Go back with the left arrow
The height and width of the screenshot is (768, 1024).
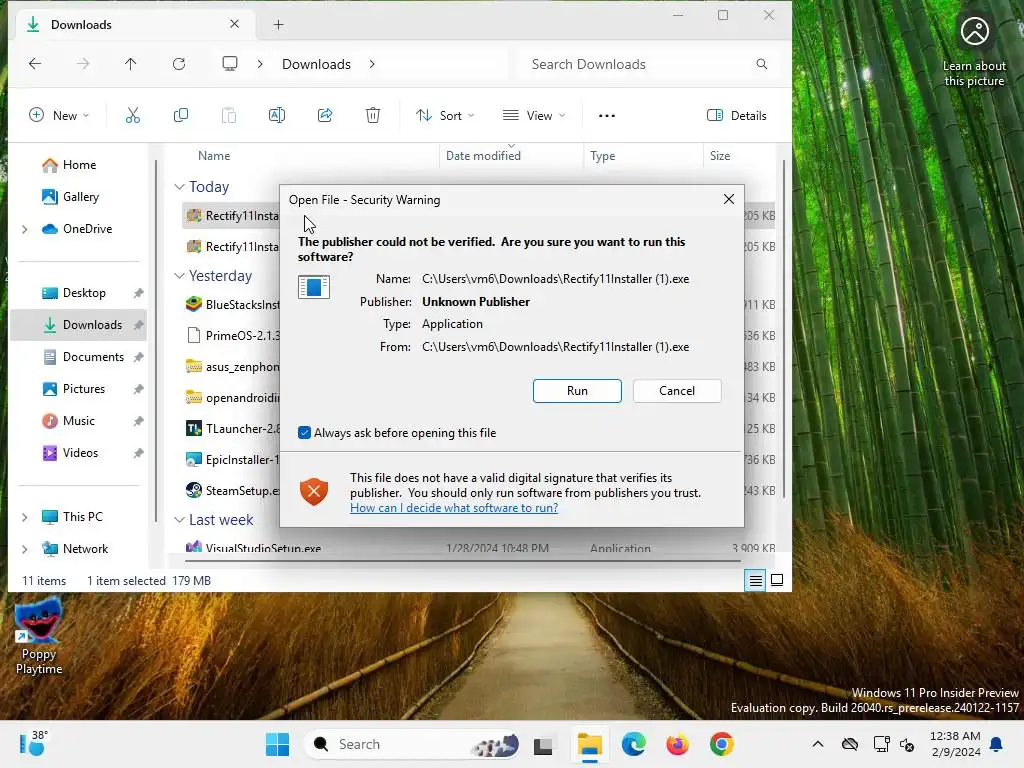coord(35,63)
